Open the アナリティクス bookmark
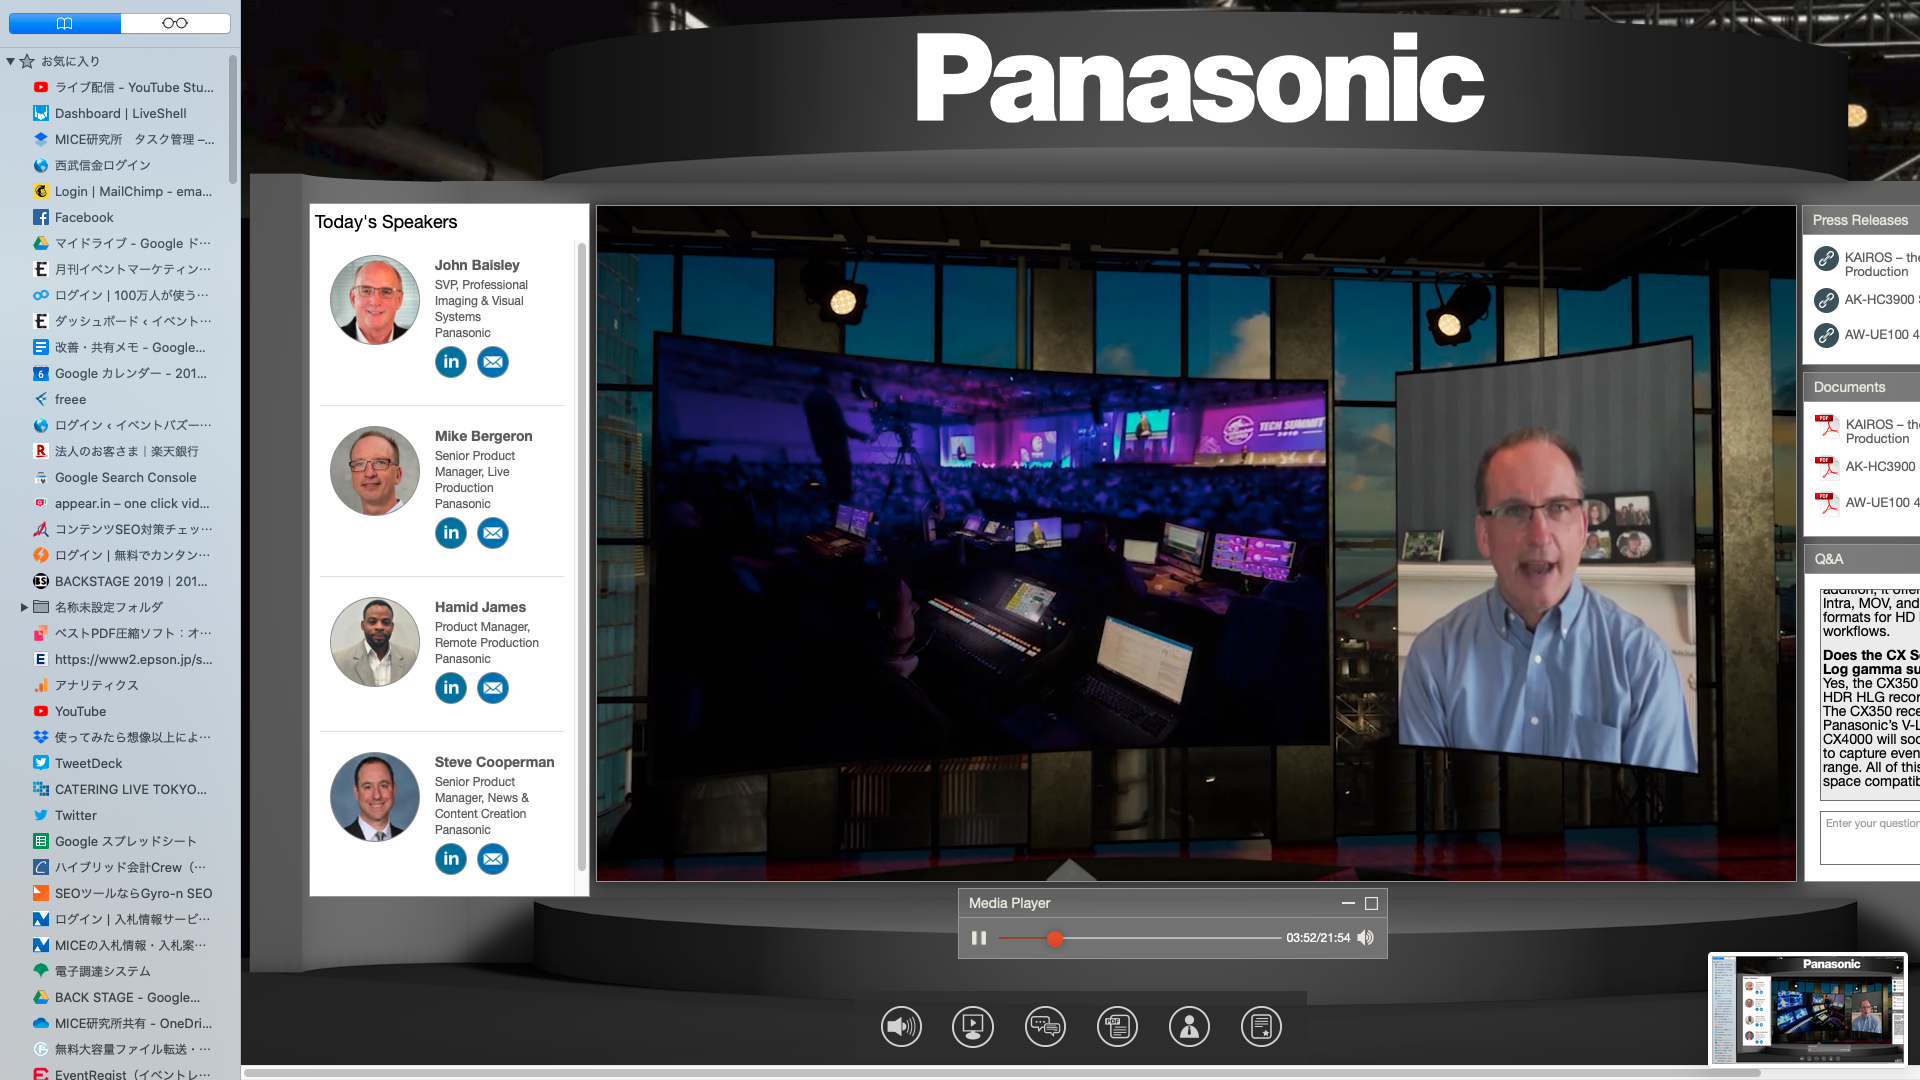 (86, 686)
